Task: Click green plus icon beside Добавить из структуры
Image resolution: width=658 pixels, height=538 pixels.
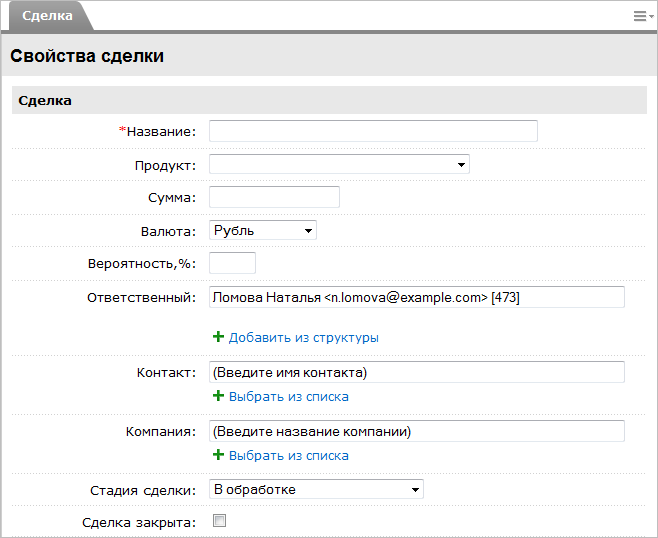Action: pos(218,337)
